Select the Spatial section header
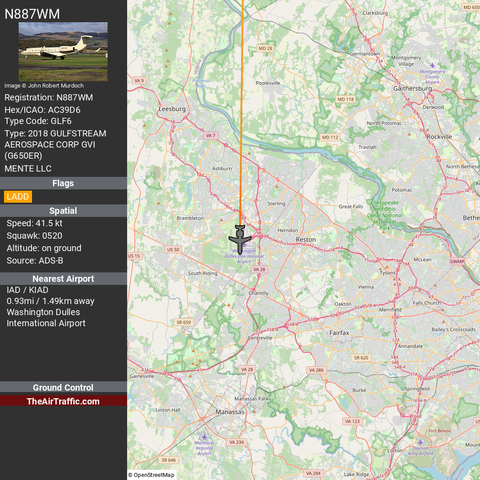 coord(63,211)
